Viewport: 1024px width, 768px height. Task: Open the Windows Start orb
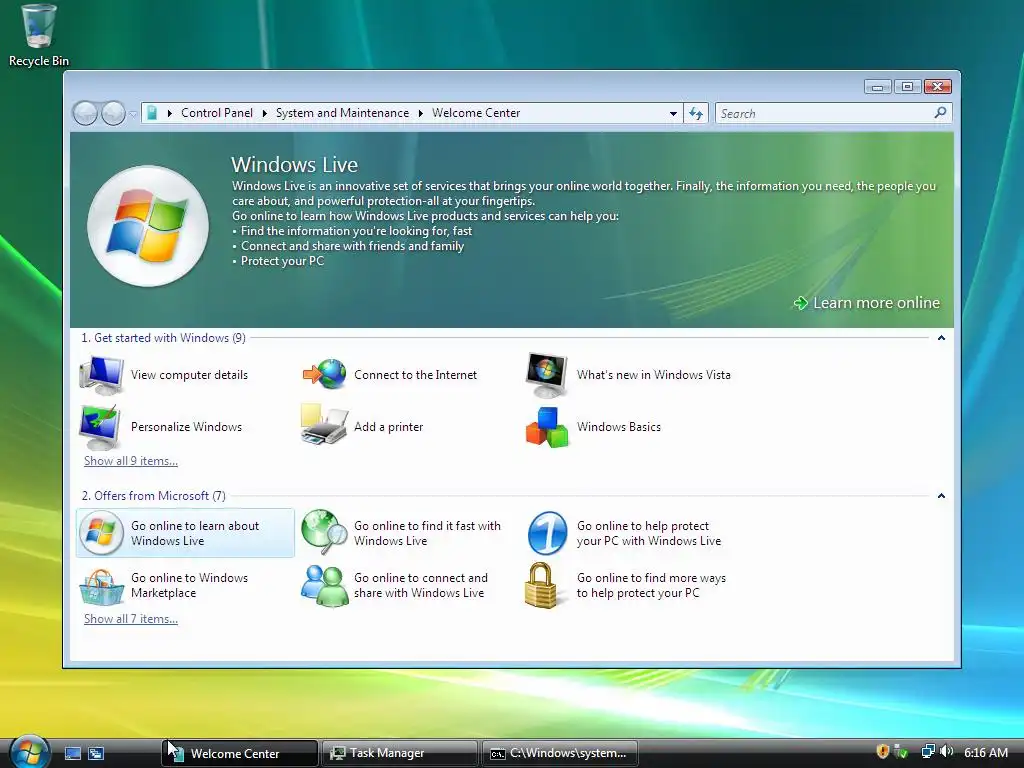point(29,751)
